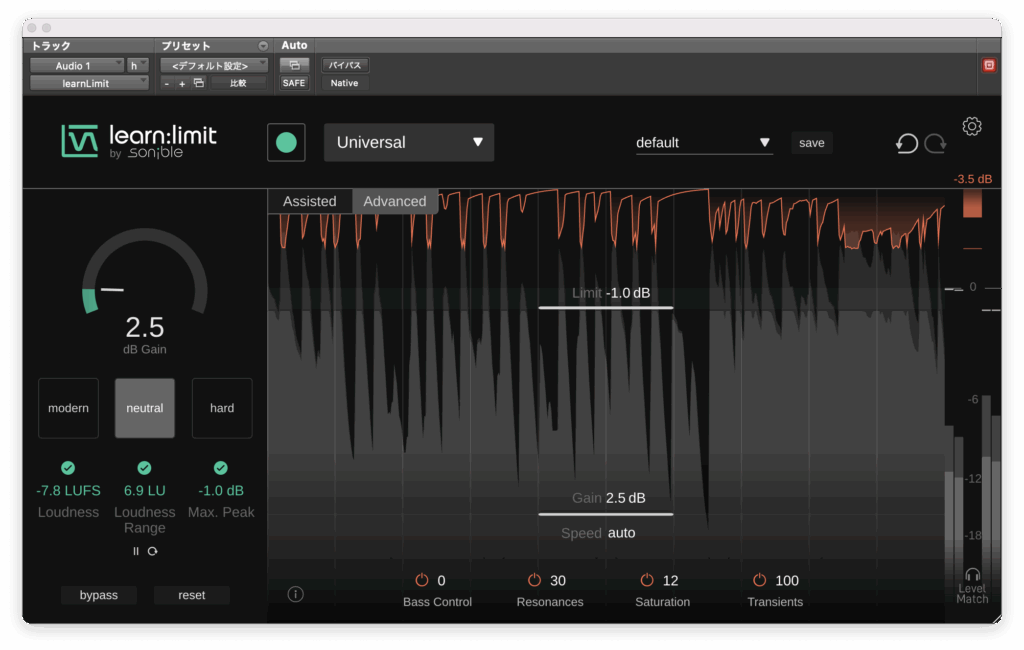Click the トラック header label
The width and height of the screenshot is (1024, 650).
click(x=51, y=46)
